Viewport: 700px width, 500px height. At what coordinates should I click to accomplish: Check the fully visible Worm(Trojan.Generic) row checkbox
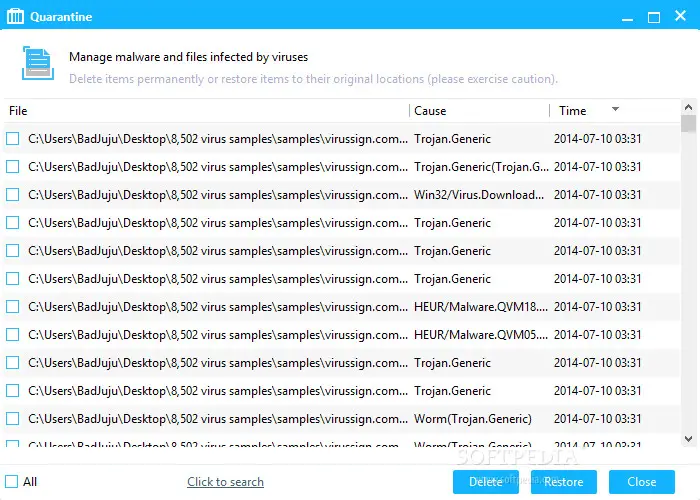[12, 419]
